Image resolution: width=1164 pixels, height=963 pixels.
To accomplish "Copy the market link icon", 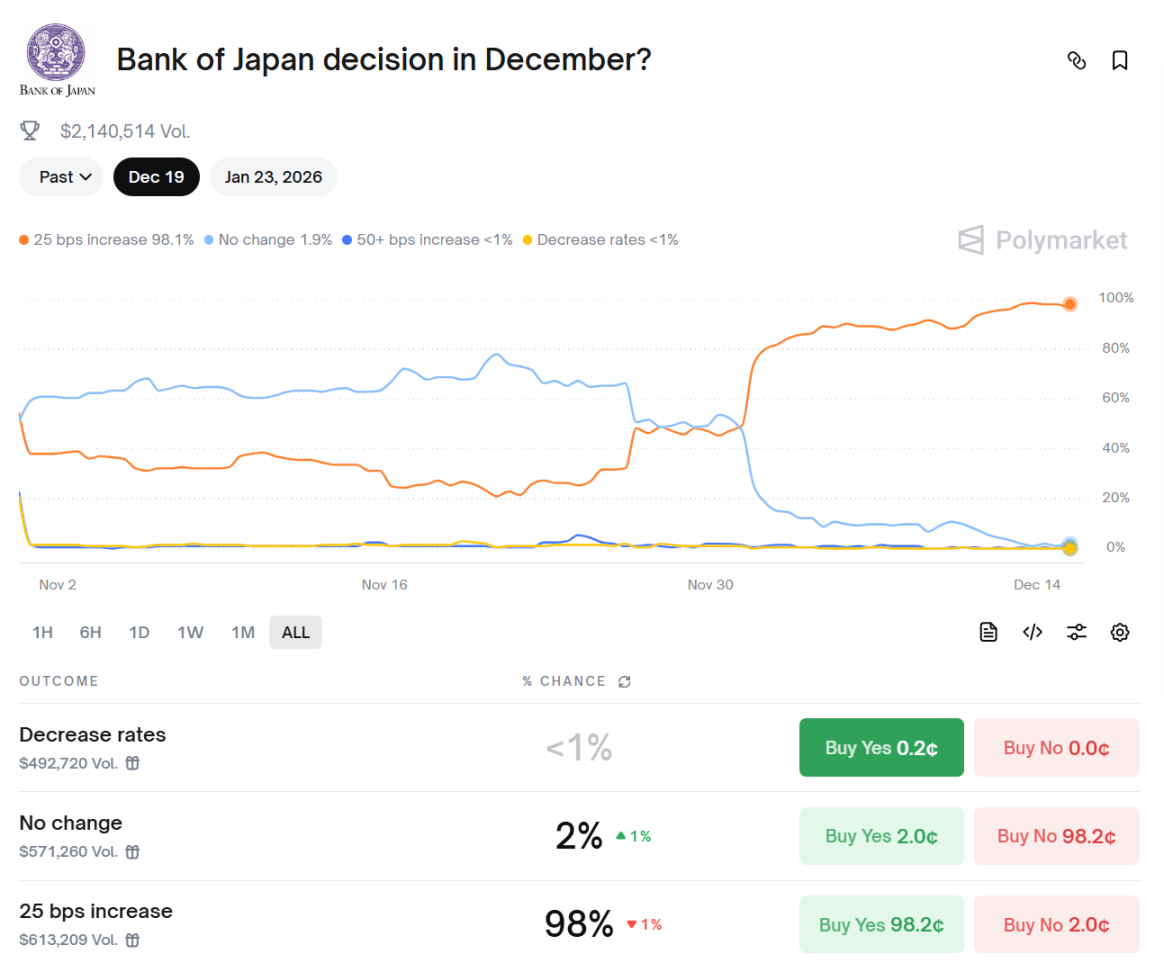I will point(1077,60).
